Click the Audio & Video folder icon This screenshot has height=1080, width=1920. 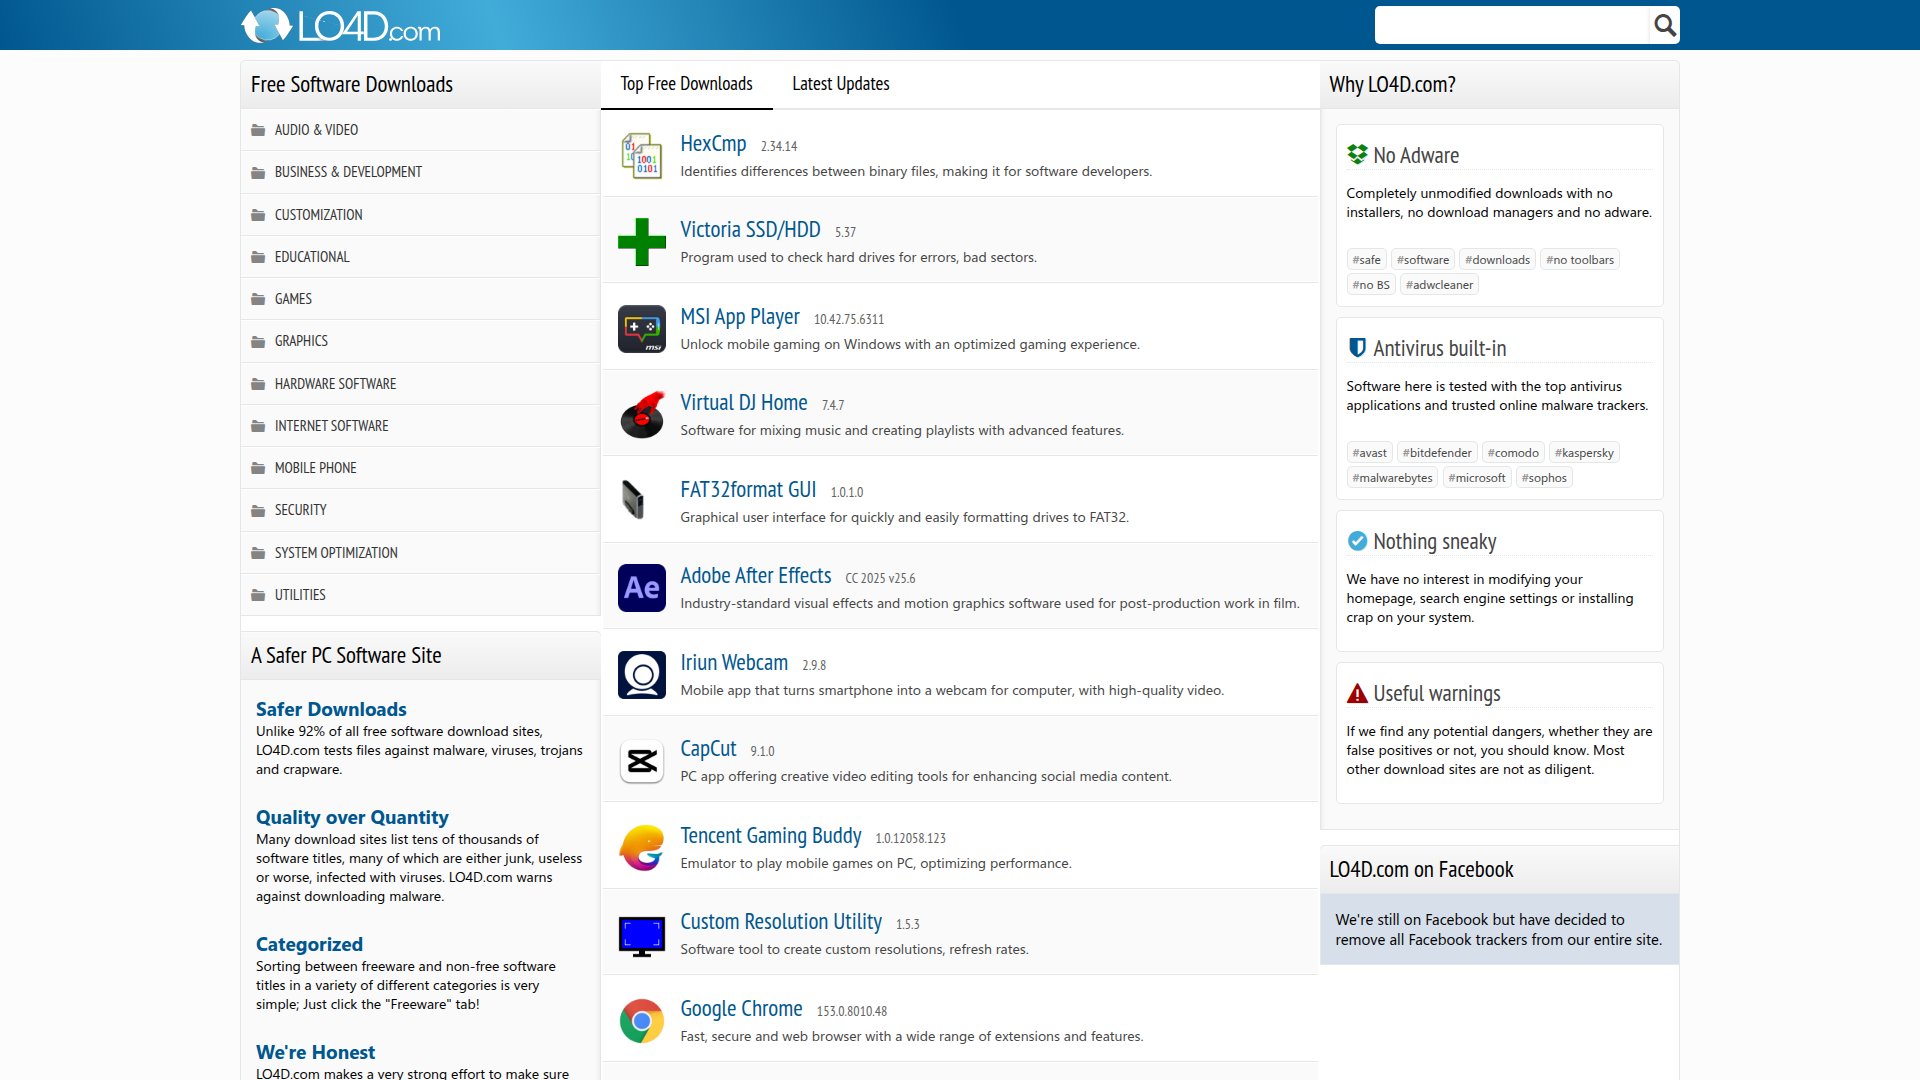[x=258, y=130]
